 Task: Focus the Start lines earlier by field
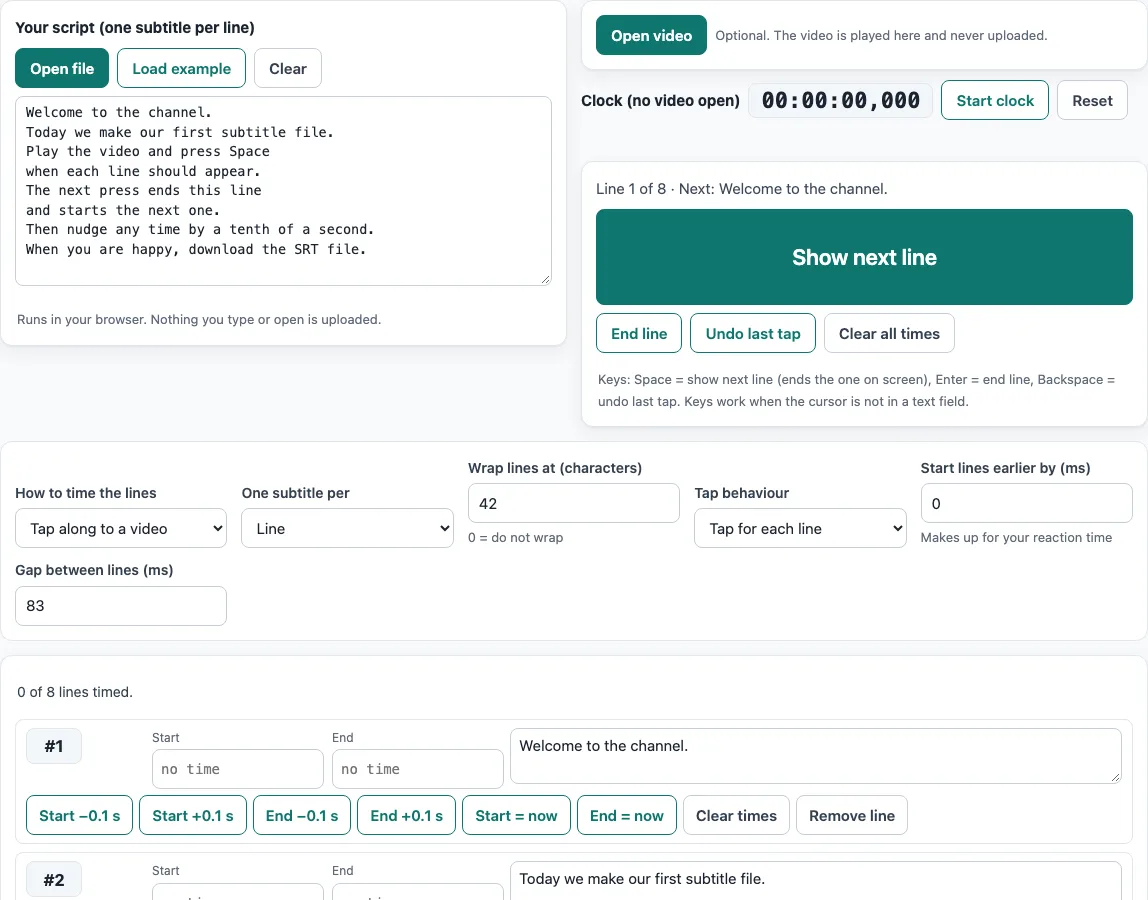1026,503
